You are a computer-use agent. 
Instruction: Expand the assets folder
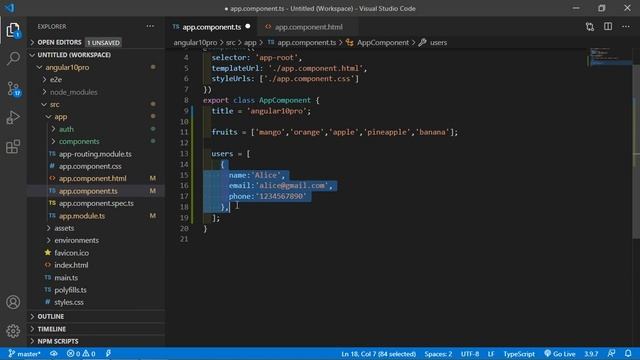96,228
